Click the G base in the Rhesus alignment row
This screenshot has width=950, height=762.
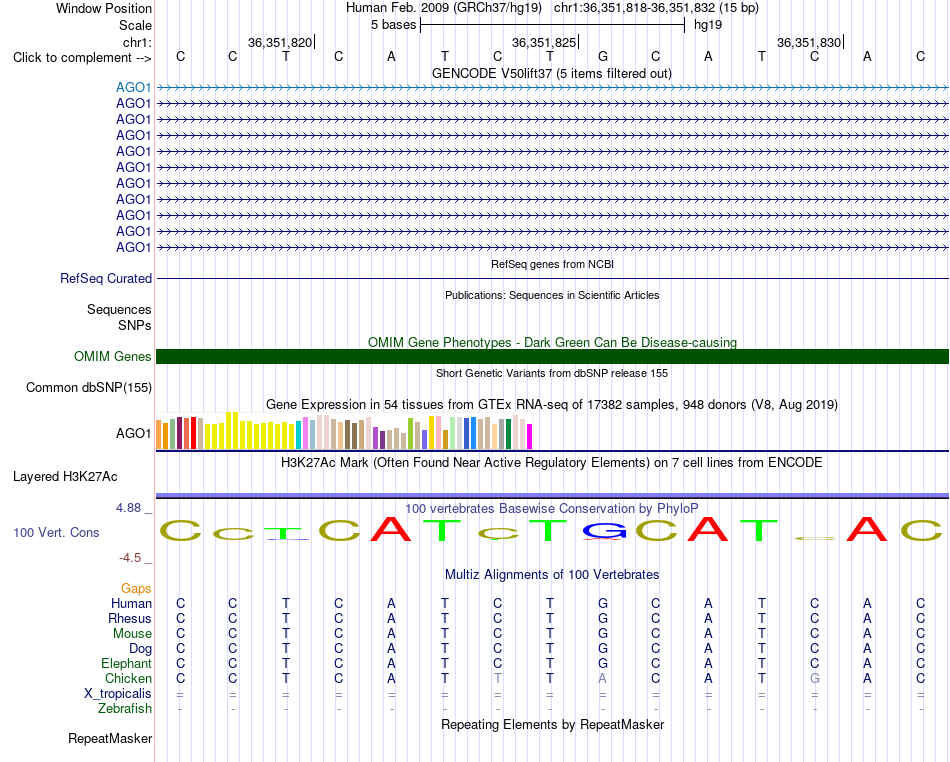tap(603, 619)
